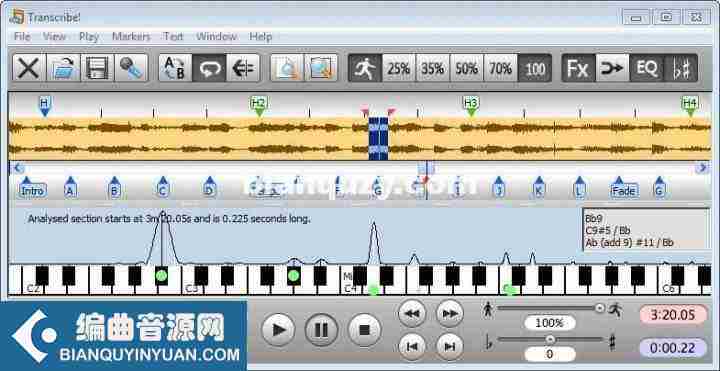Click the Bb9 chord guess

[x=593, y=219]
